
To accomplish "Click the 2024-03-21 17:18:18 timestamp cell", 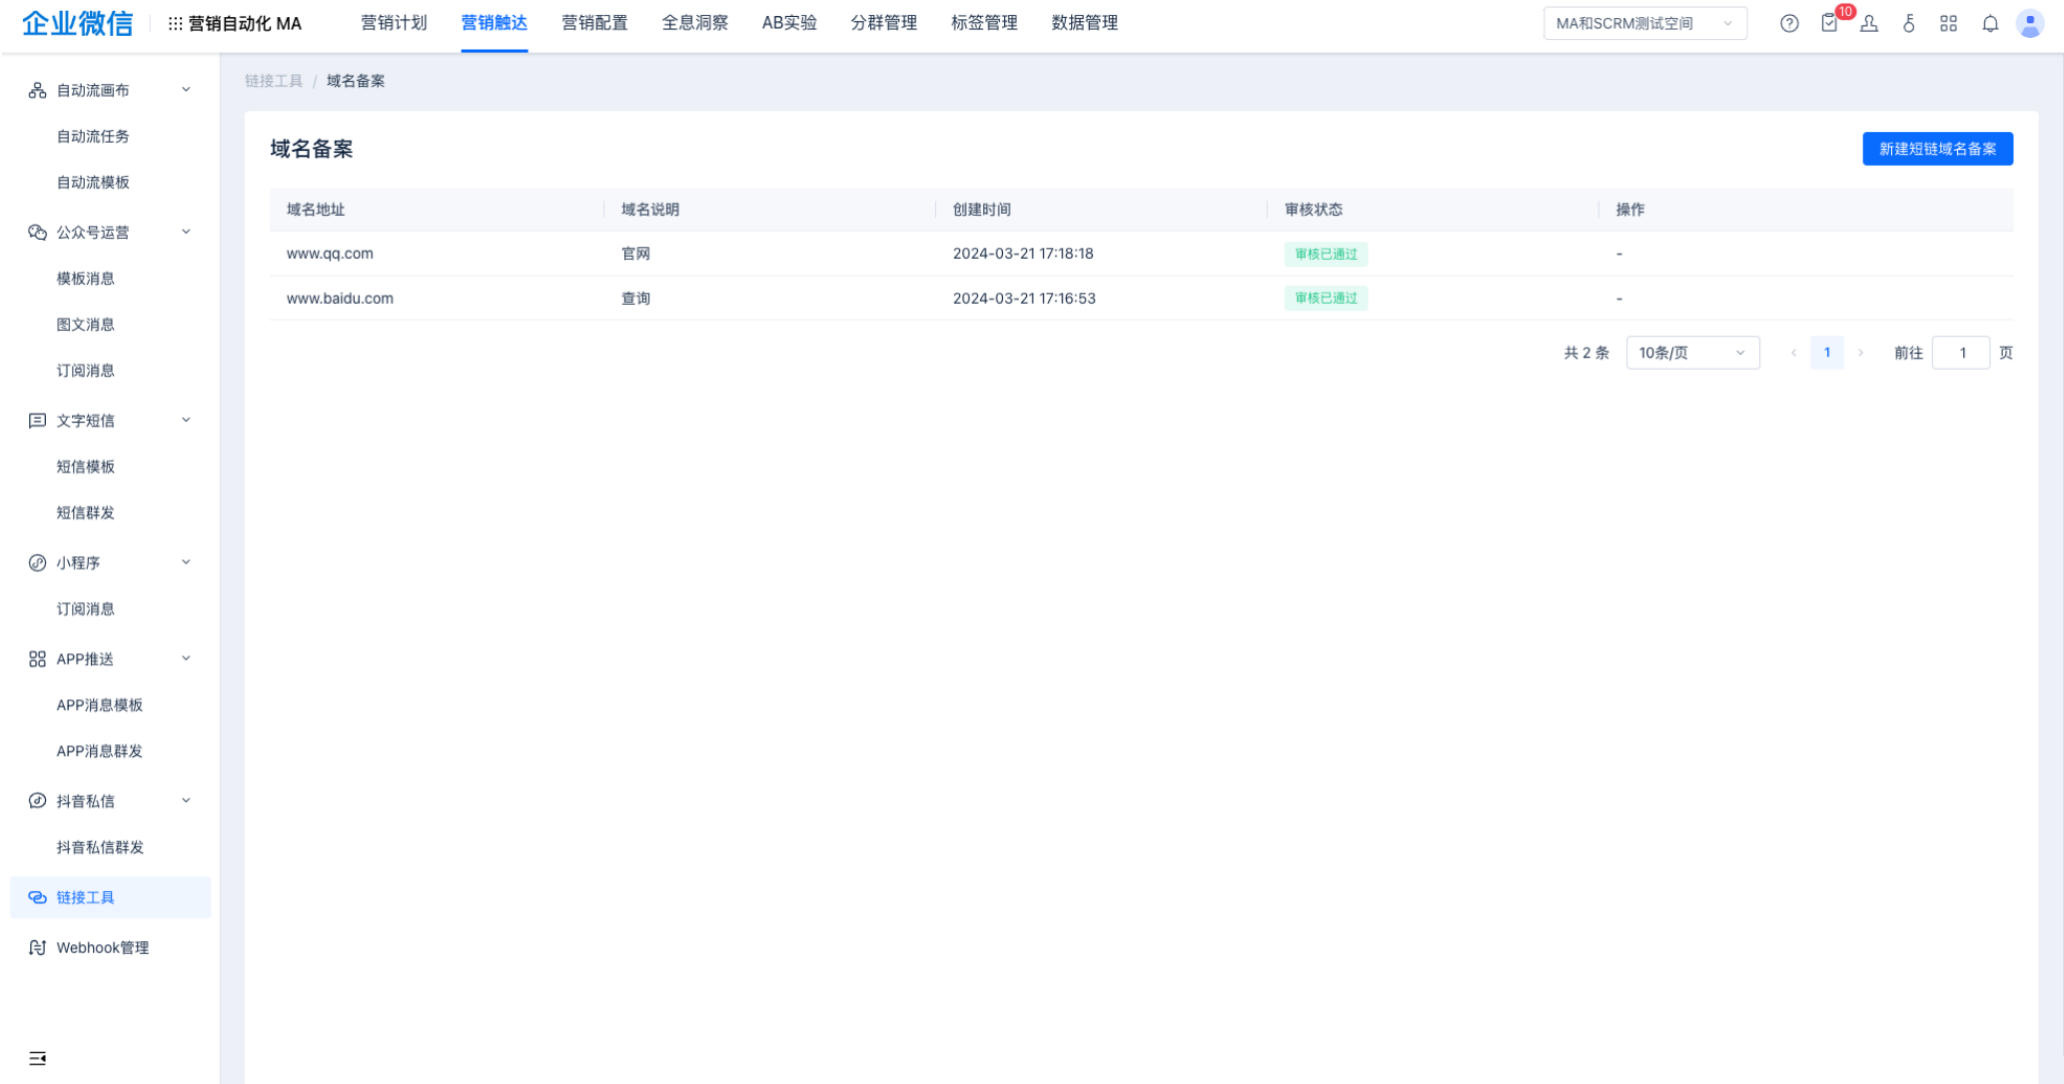I will (1023, 253).
